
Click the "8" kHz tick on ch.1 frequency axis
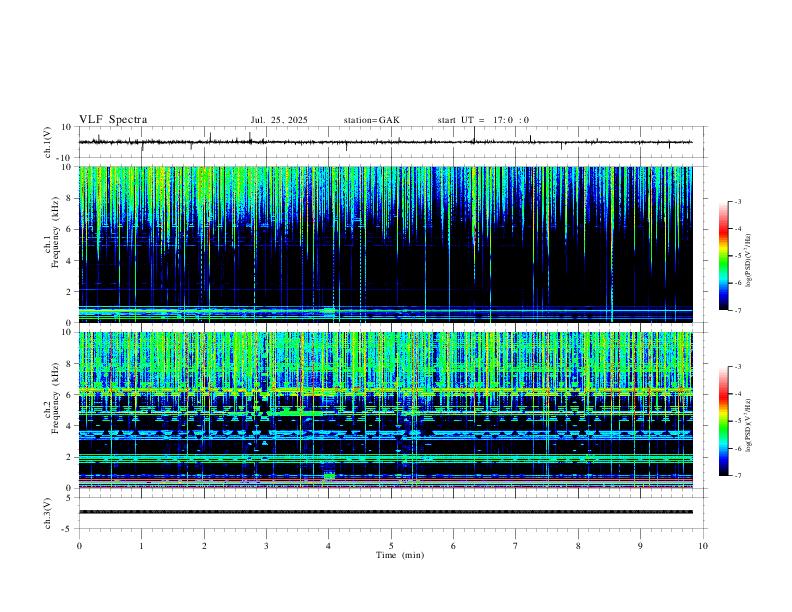(71, 198)
